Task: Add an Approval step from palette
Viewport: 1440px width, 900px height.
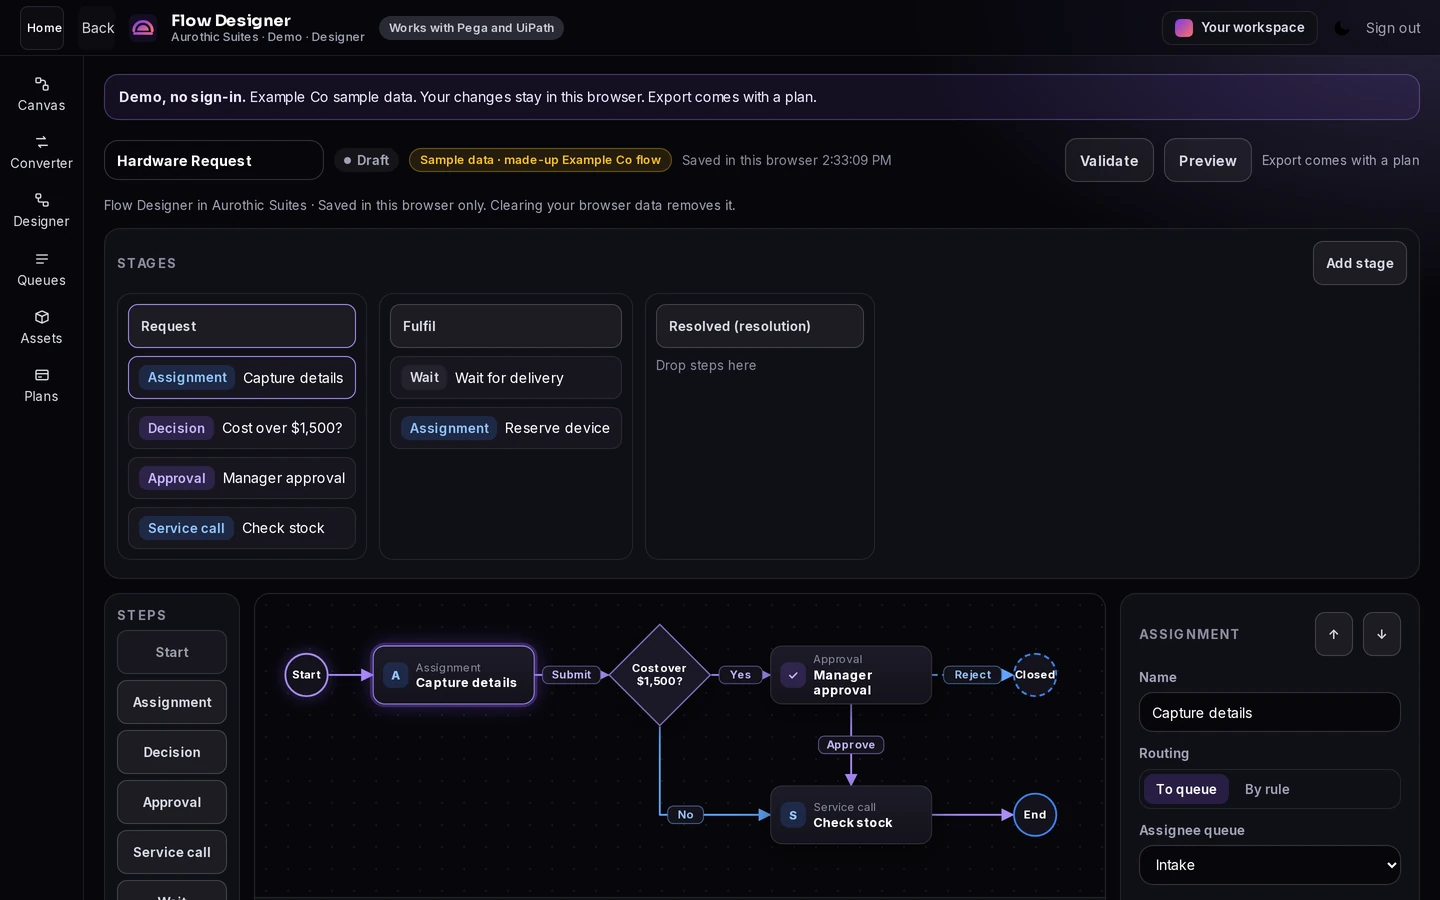Action: click(x=172, y=802)
